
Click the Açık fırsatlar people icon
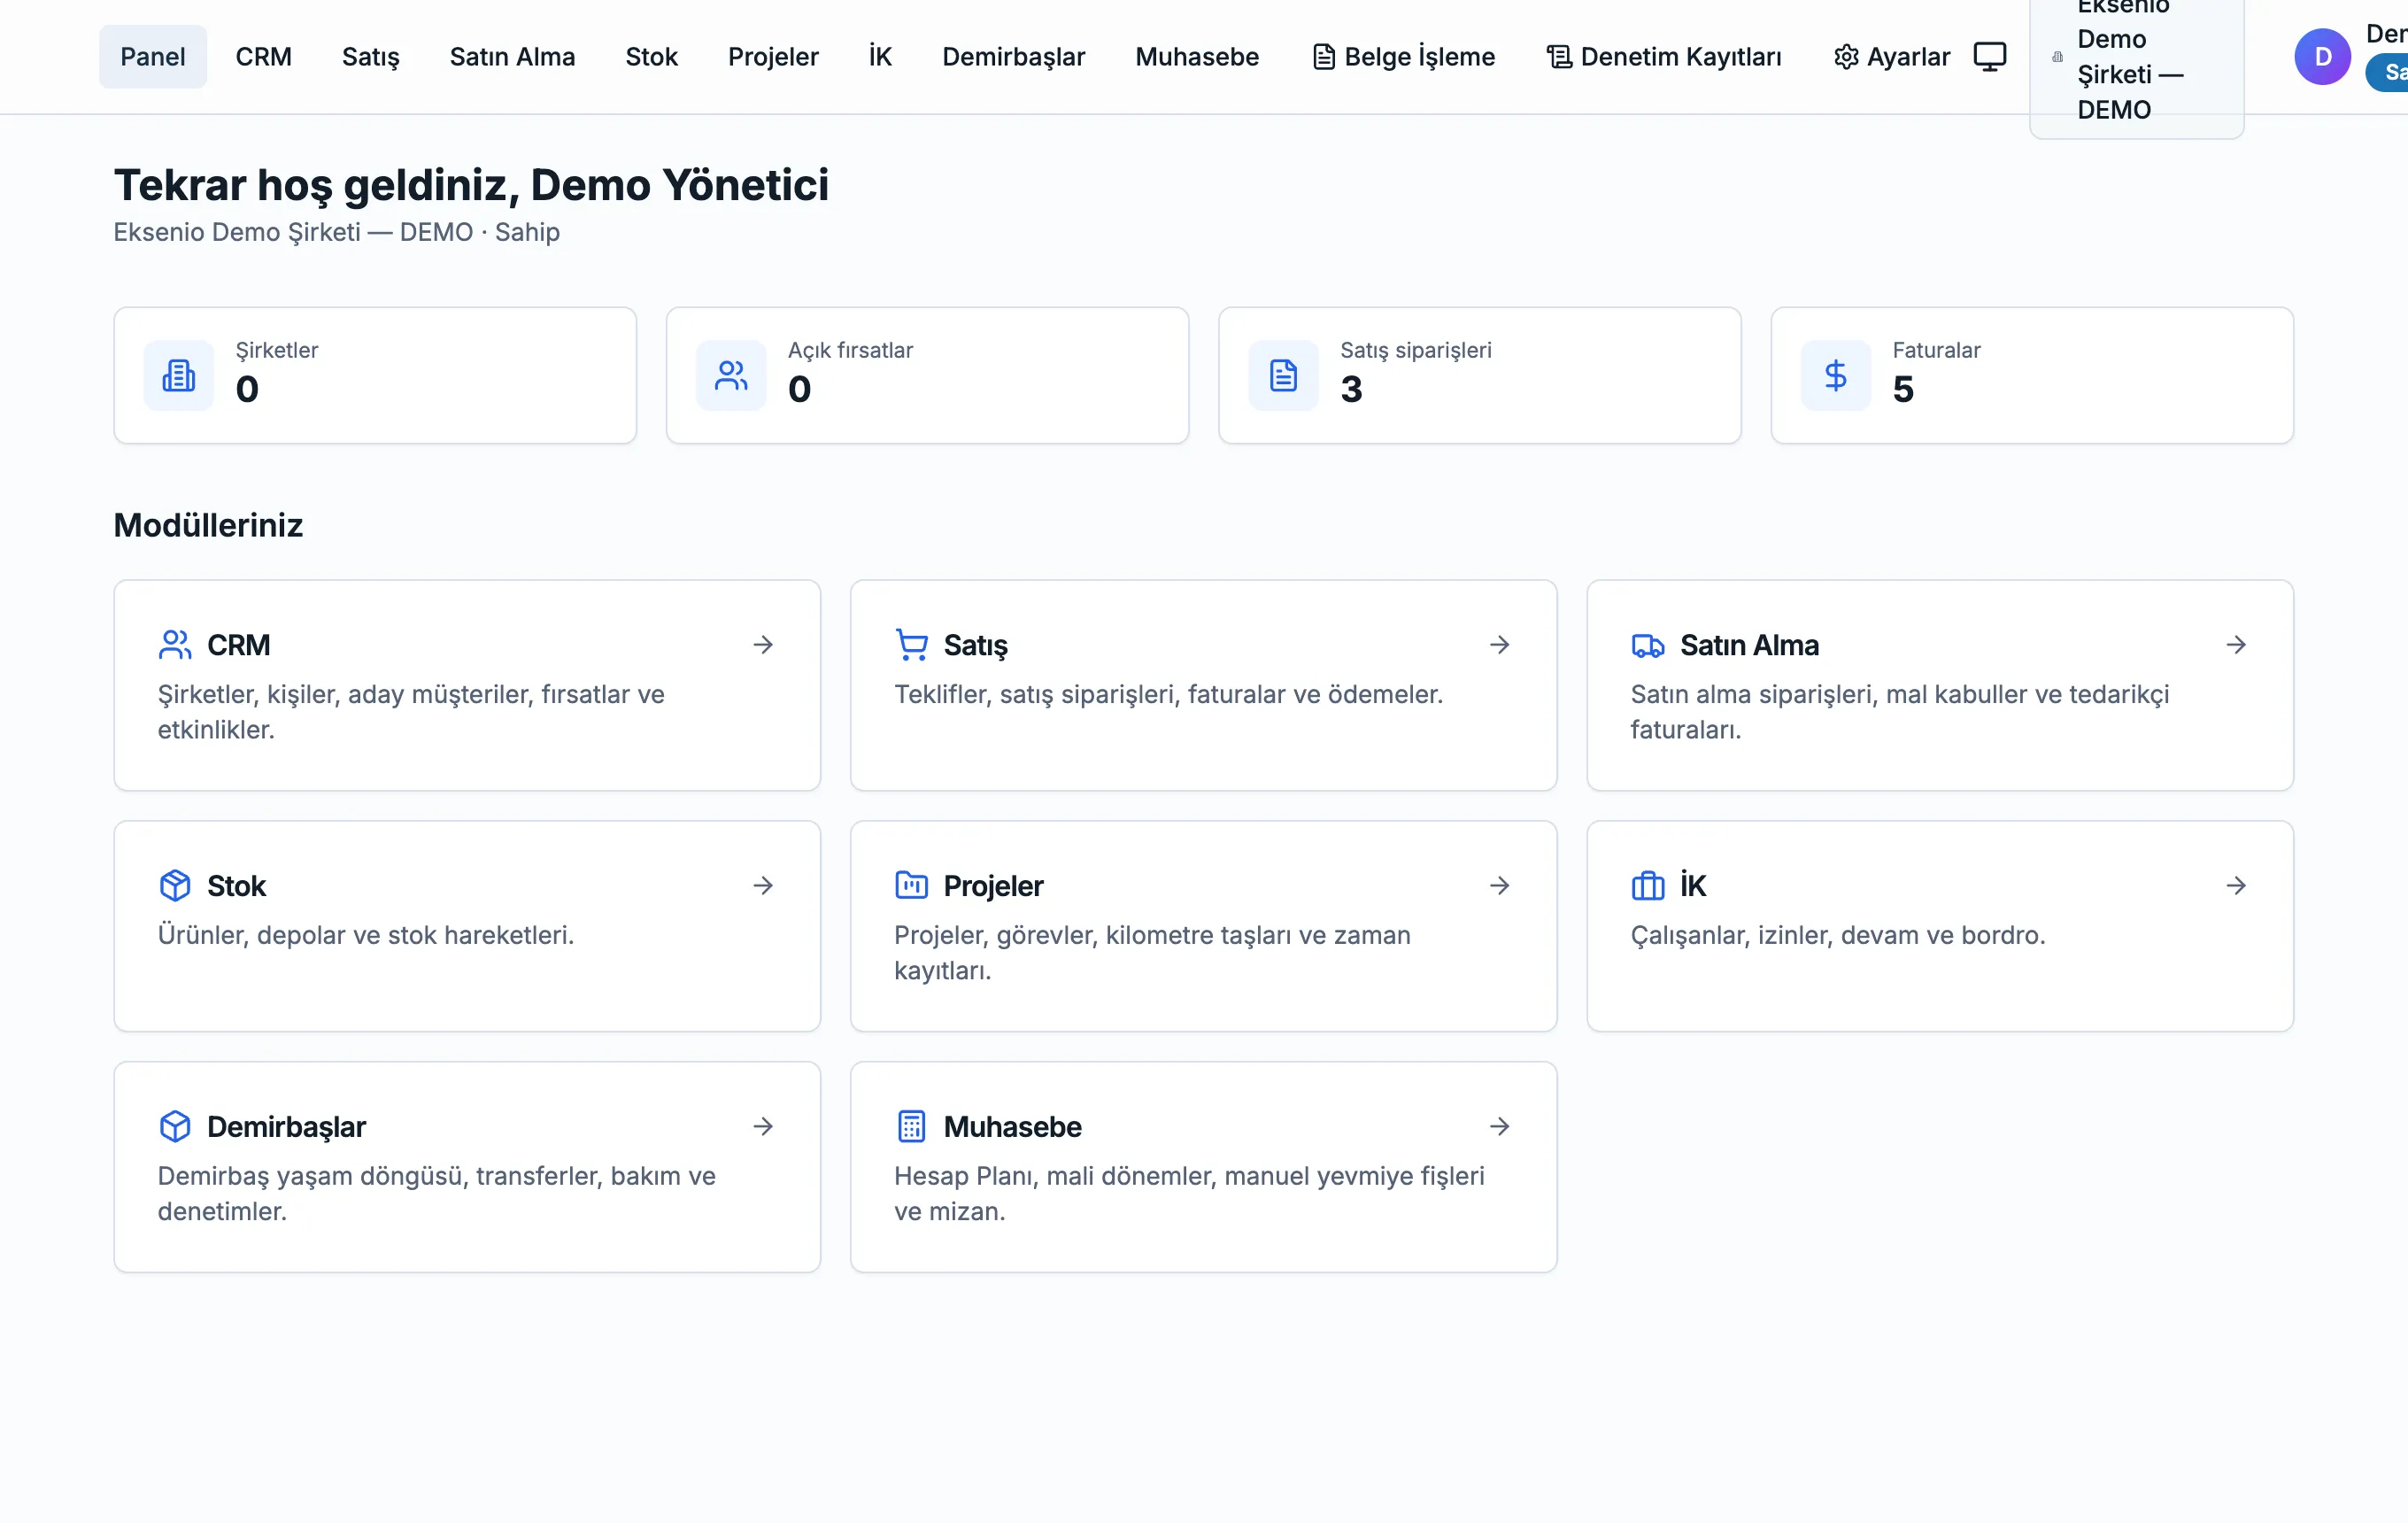click(x=731, y=375)
